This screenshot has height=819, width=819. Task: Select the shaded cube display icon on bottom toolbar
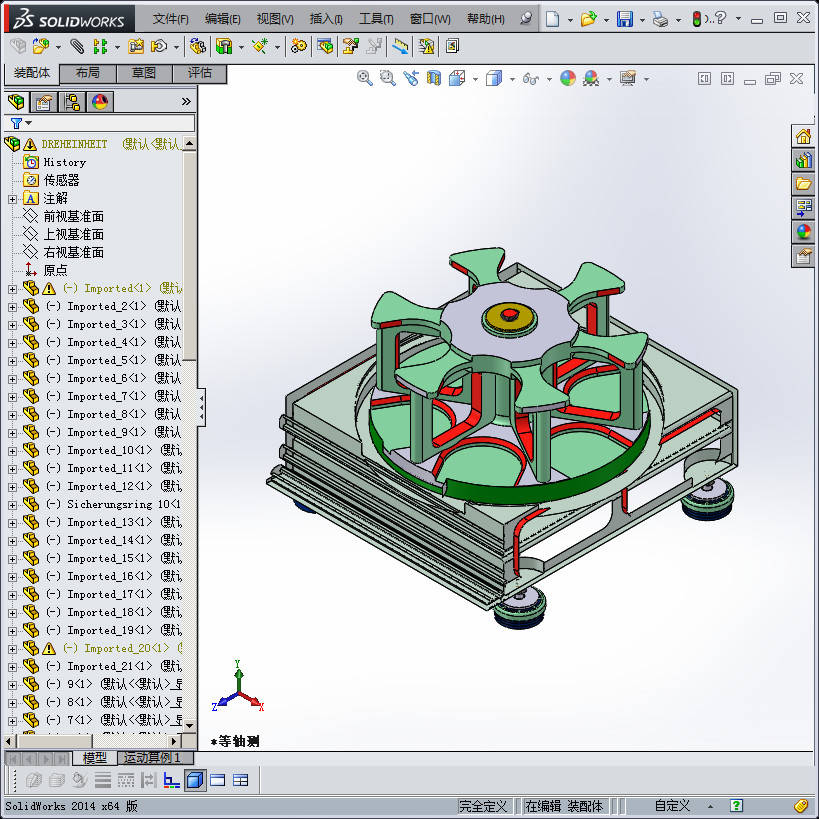click(193, 780)
